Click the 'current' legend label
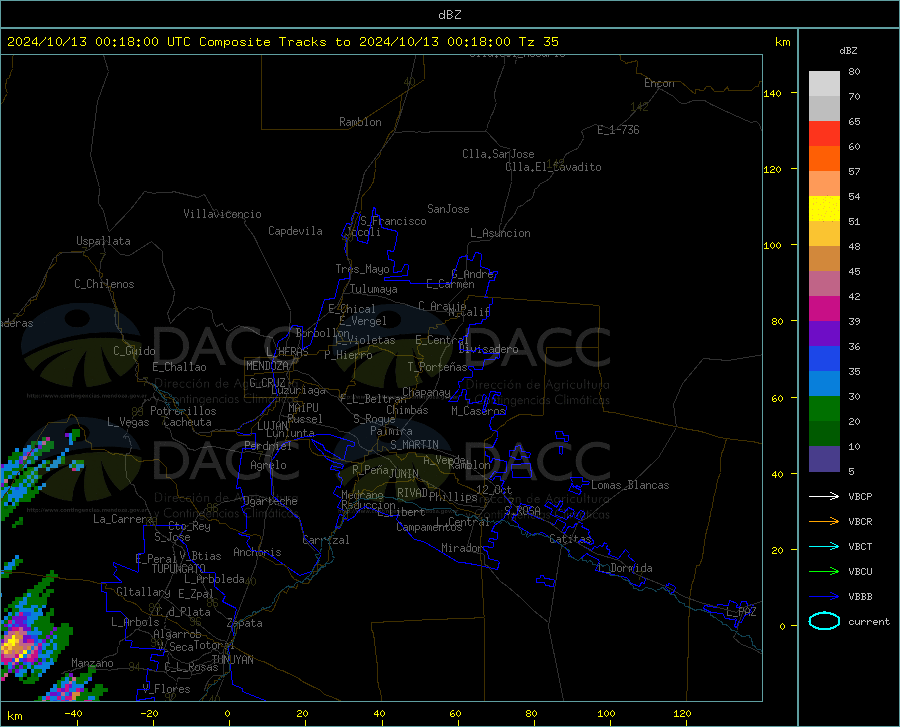Image resolution: width=900 pixels, height=727 pixels. coord(869,621)
